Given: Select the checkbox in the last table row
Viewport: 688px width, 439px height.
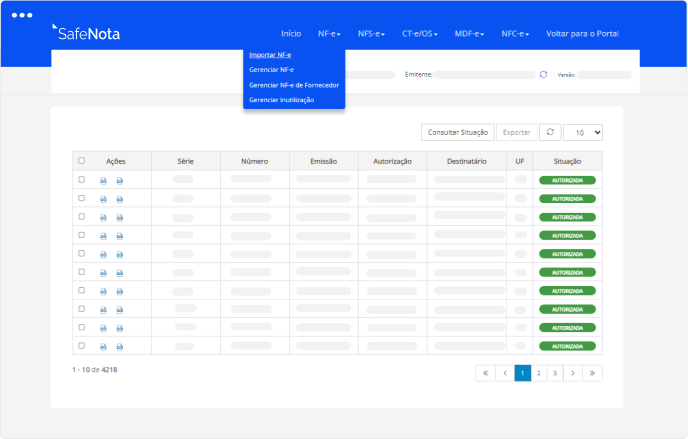Looking at the screenshot, I should point(82,345).
